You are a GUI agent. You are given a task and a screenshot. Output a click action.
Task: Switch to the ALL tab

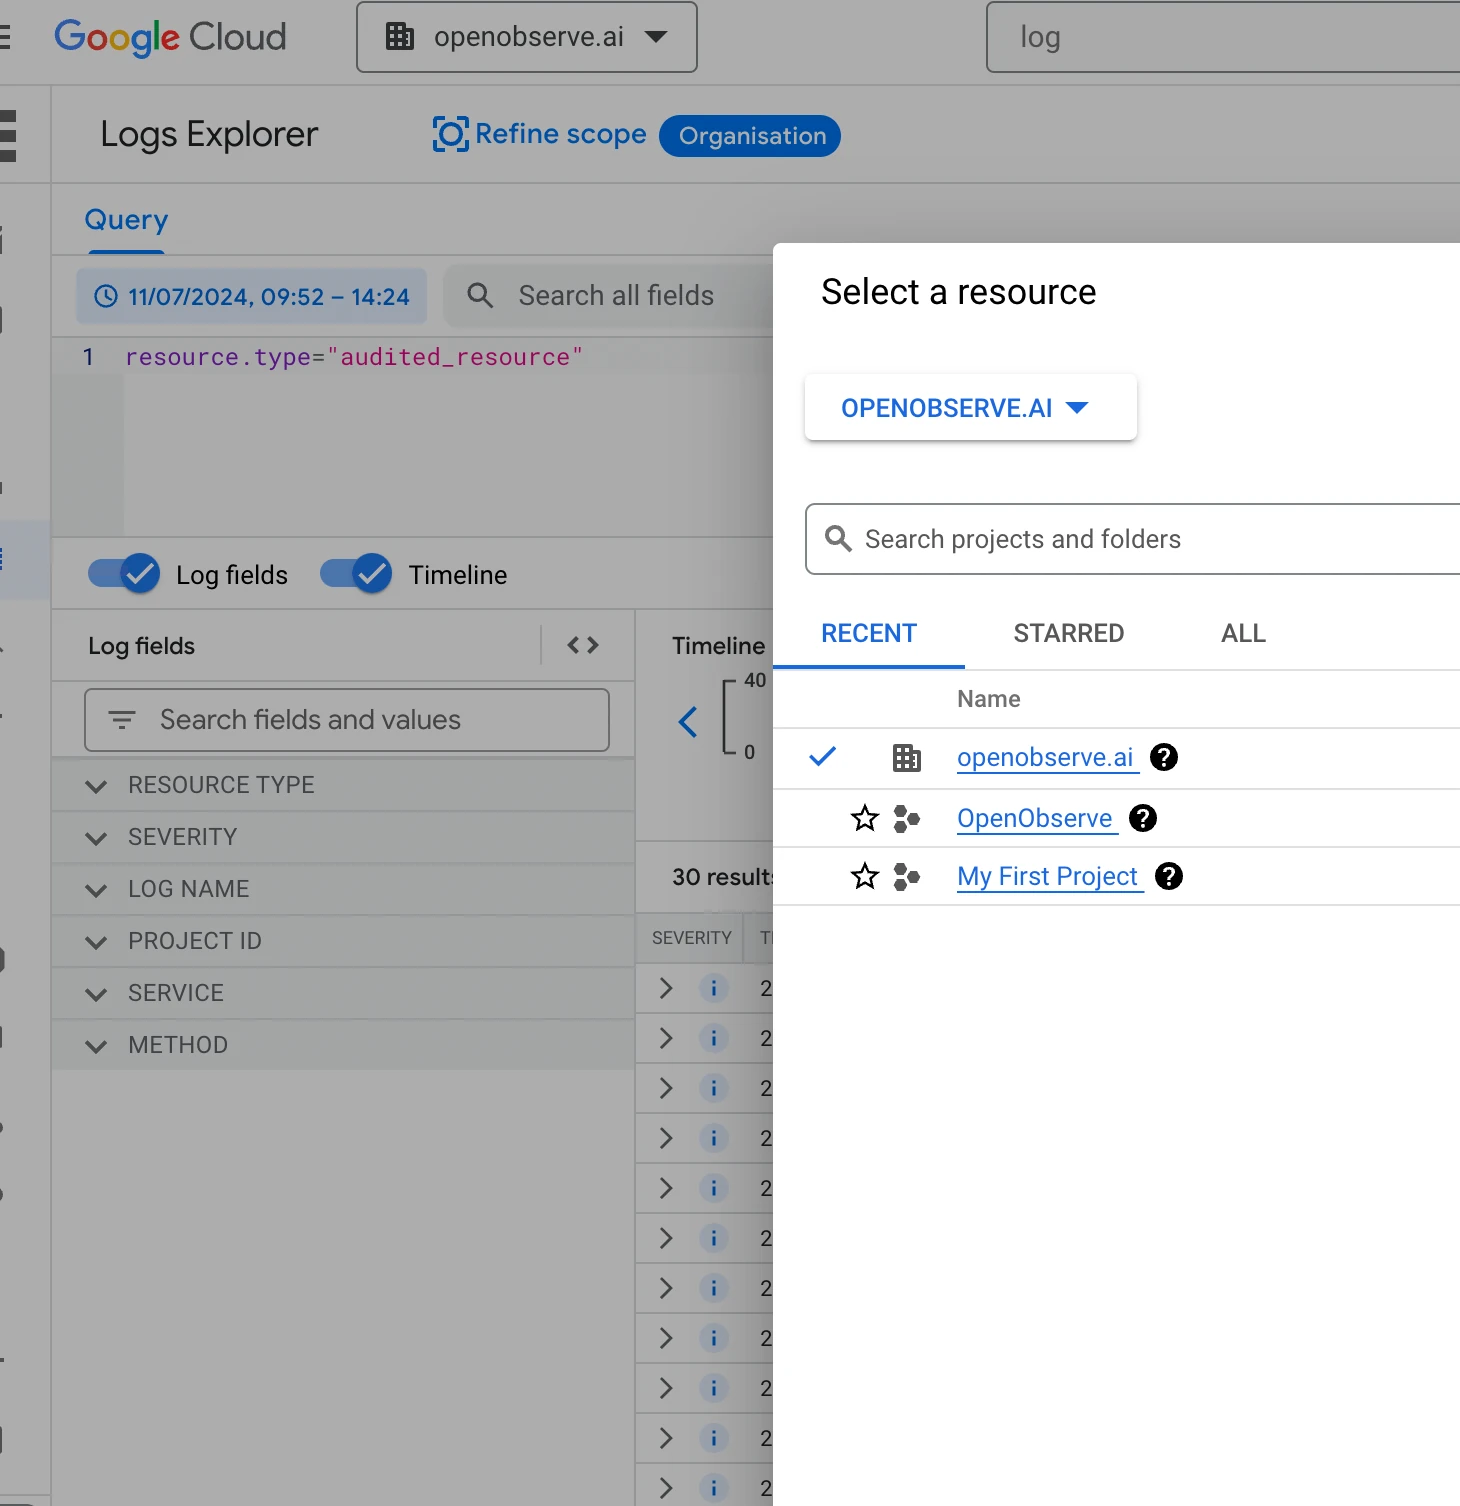1243,633
